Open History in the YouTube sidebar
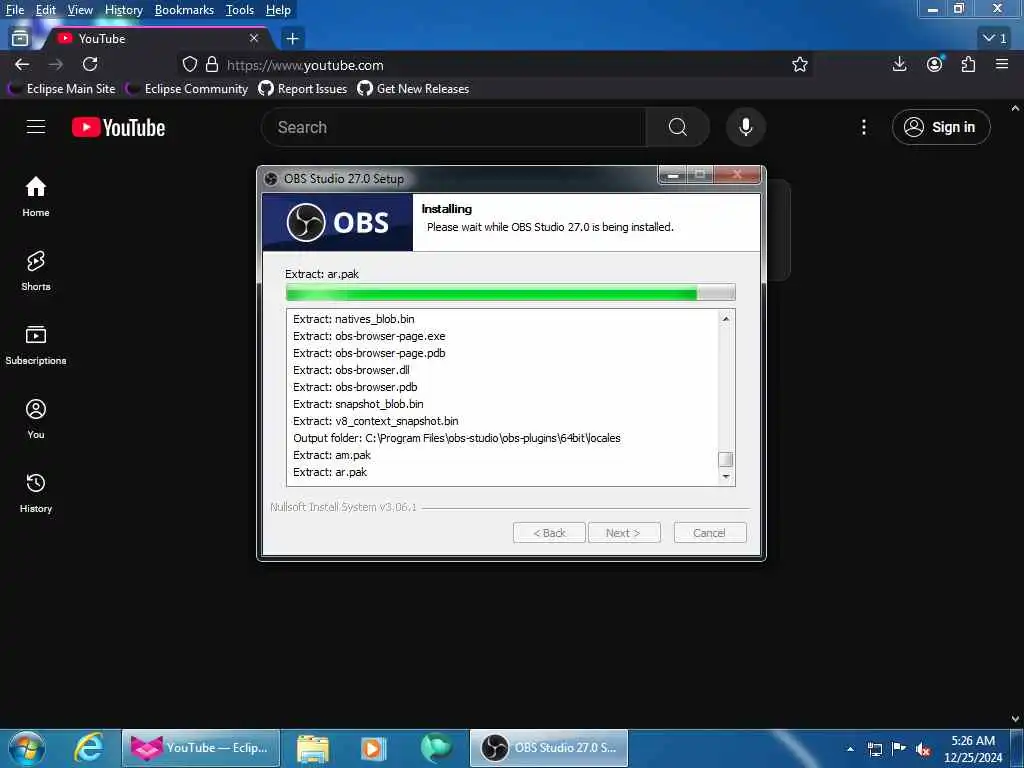1024x768 pixels. point(36,493)
